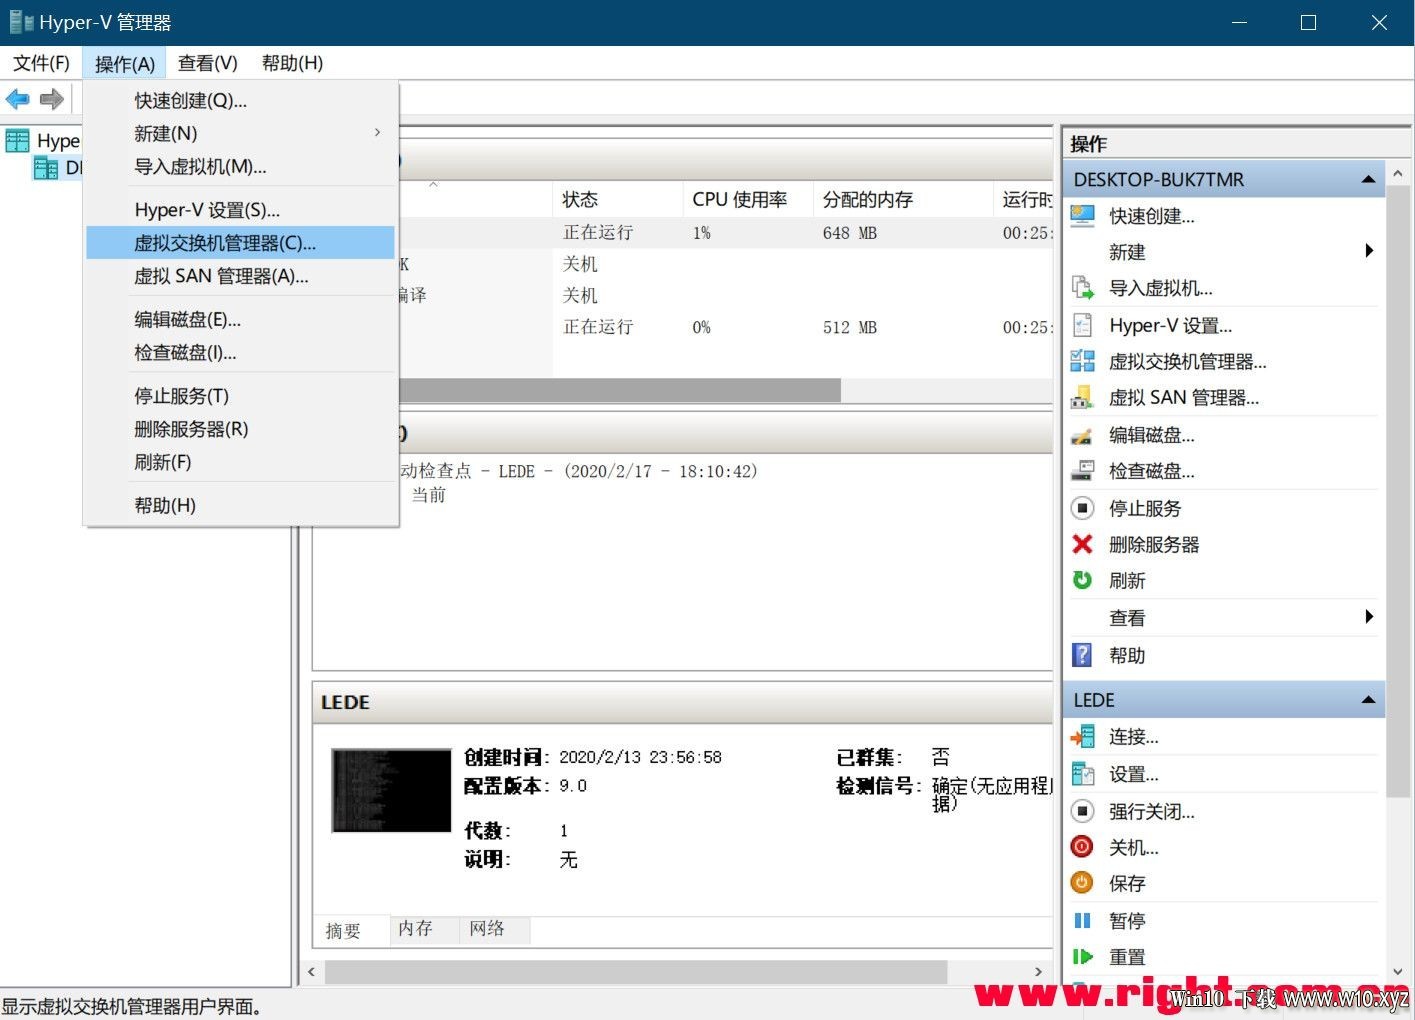The height and width of the screenshot is (1020, 1415).
Task: Choose 刷新(F) from the menu
Action: [240, 462]
